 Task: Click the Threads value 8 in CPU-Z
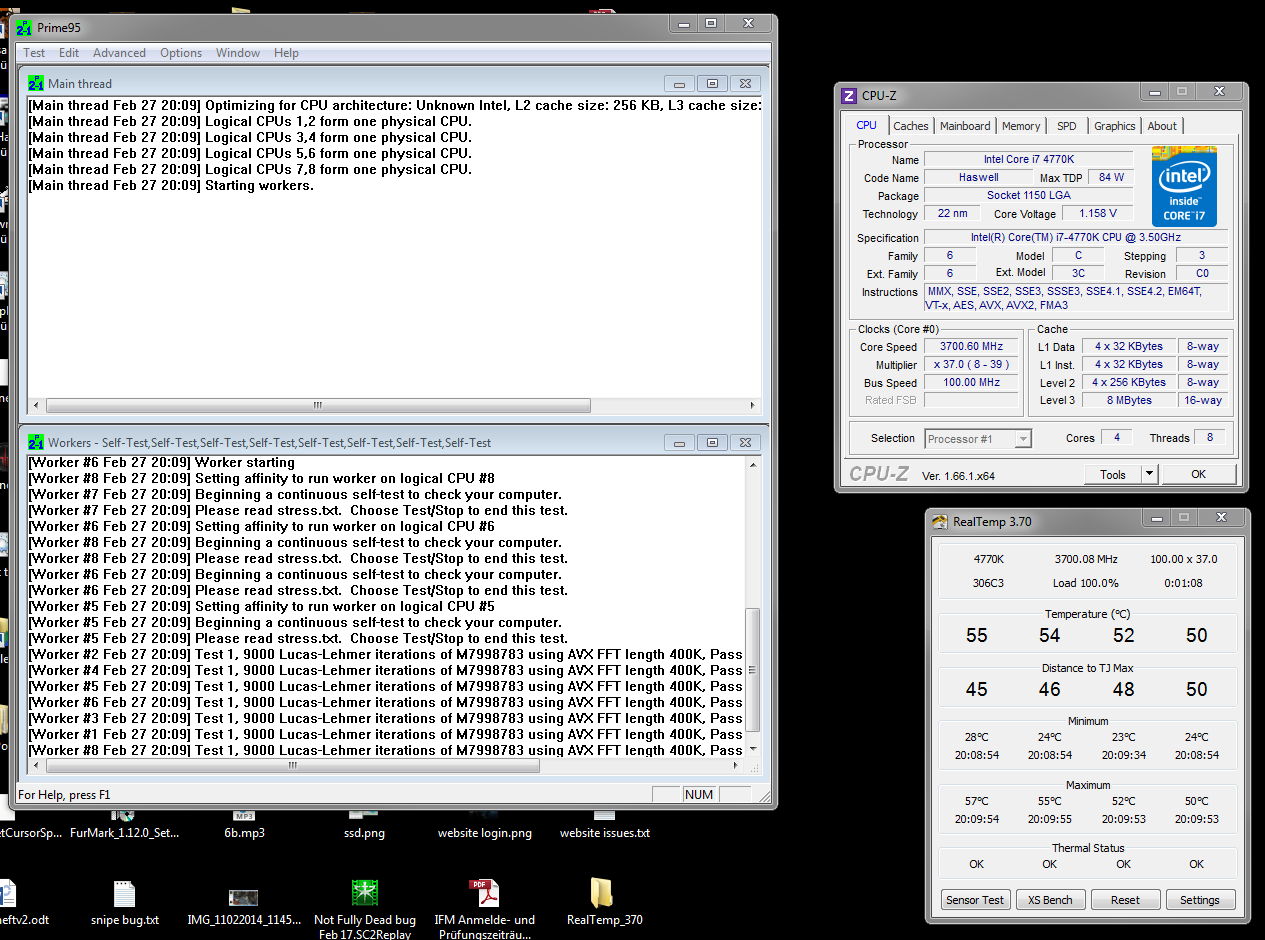pos(1210,438)
